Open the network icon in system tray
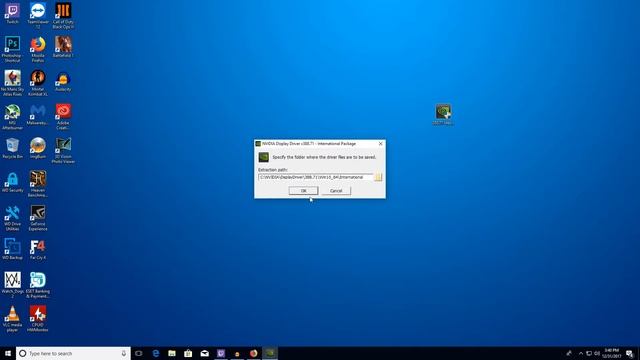Screen dimensions: 640x360 [589, 353]
